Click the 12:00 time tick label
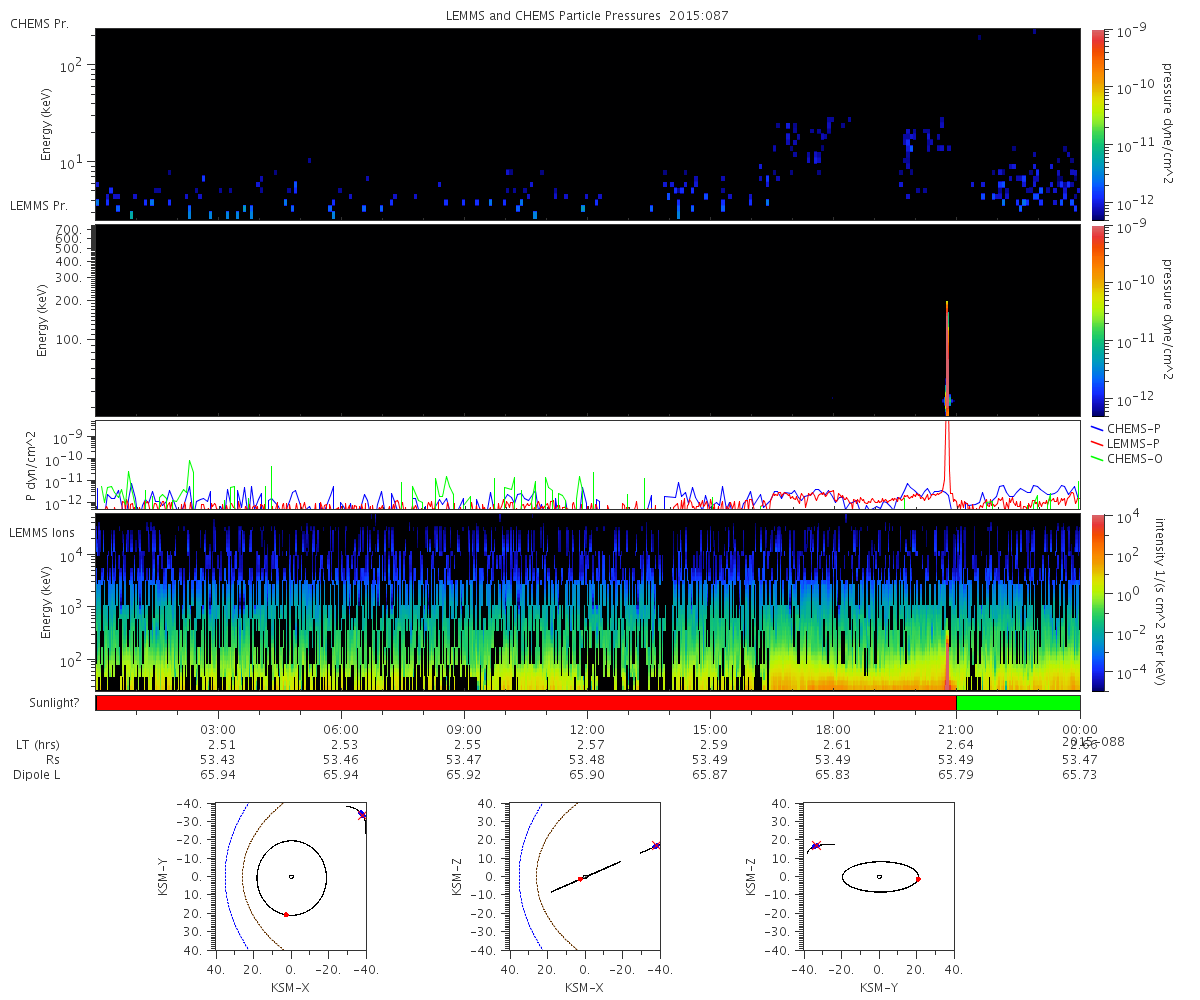Screen dimensions: 1200x1000 click(x=588, y=730)
